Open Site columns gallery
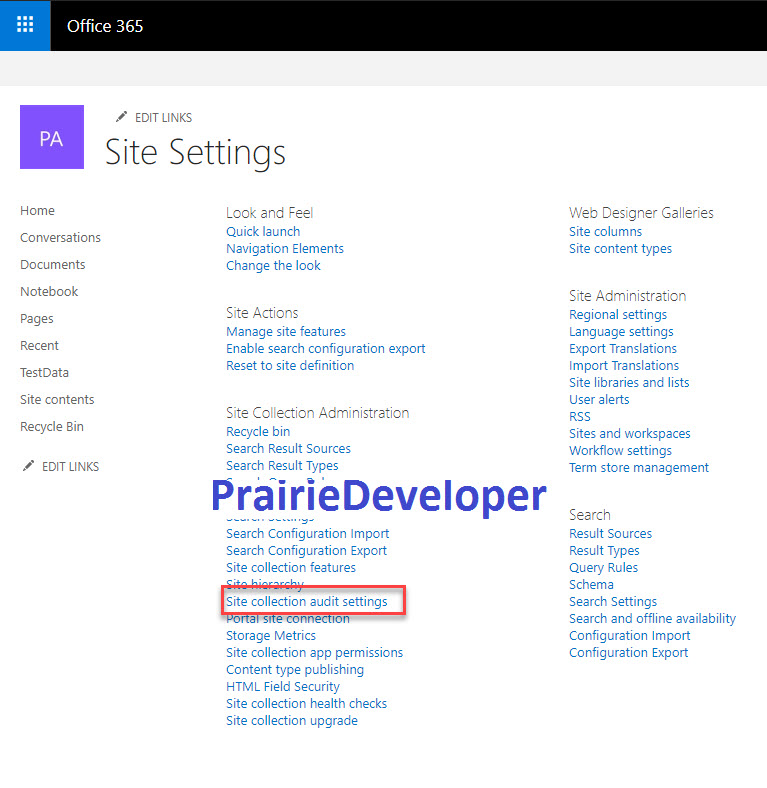The image size is (767, 788). point(605,232)
